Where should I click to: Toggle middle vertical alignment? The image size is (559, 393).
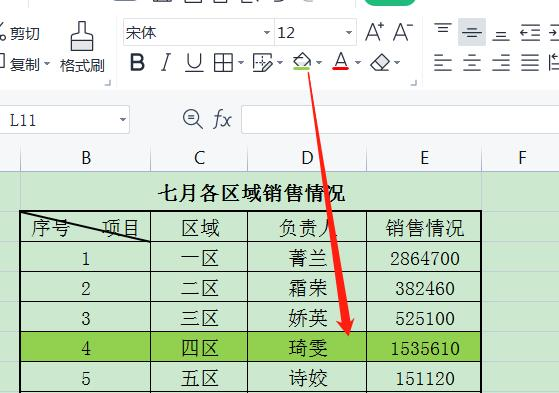[472, 32]
